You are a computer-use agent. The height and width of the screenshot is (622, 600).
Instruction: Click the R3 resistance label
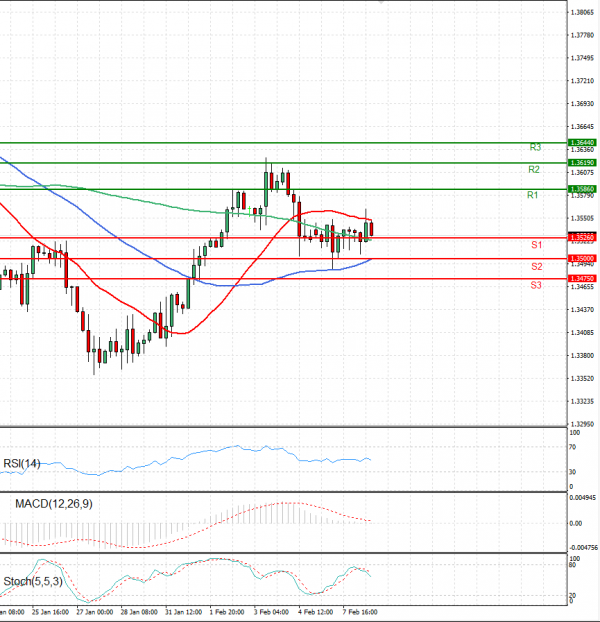coord(535,148)
